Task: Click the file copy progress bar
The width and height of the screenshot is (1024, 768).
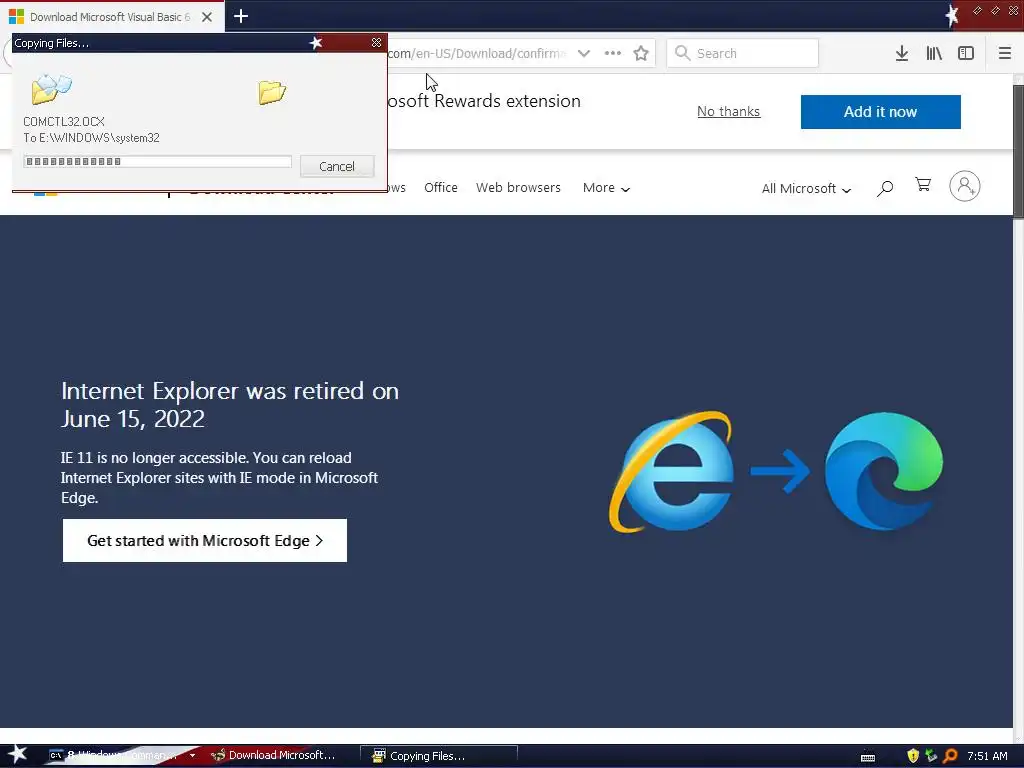Action: pyautogui.click(x=157, y=161)
